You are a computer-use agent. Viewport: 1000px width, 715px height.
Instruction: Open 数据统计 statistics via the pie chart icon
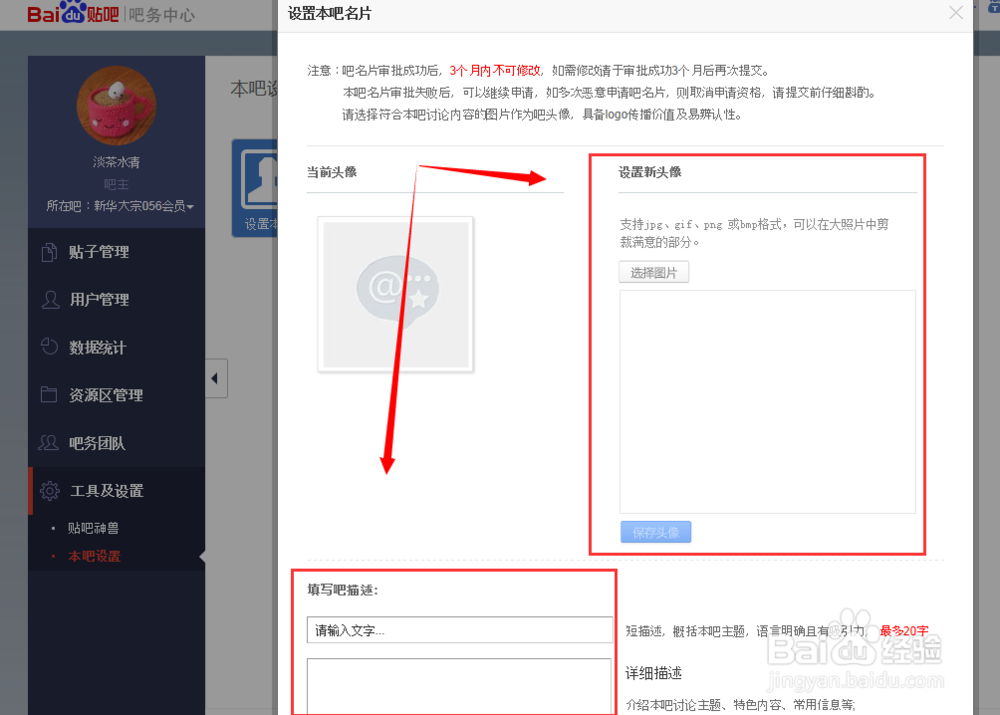pos(50,347)
